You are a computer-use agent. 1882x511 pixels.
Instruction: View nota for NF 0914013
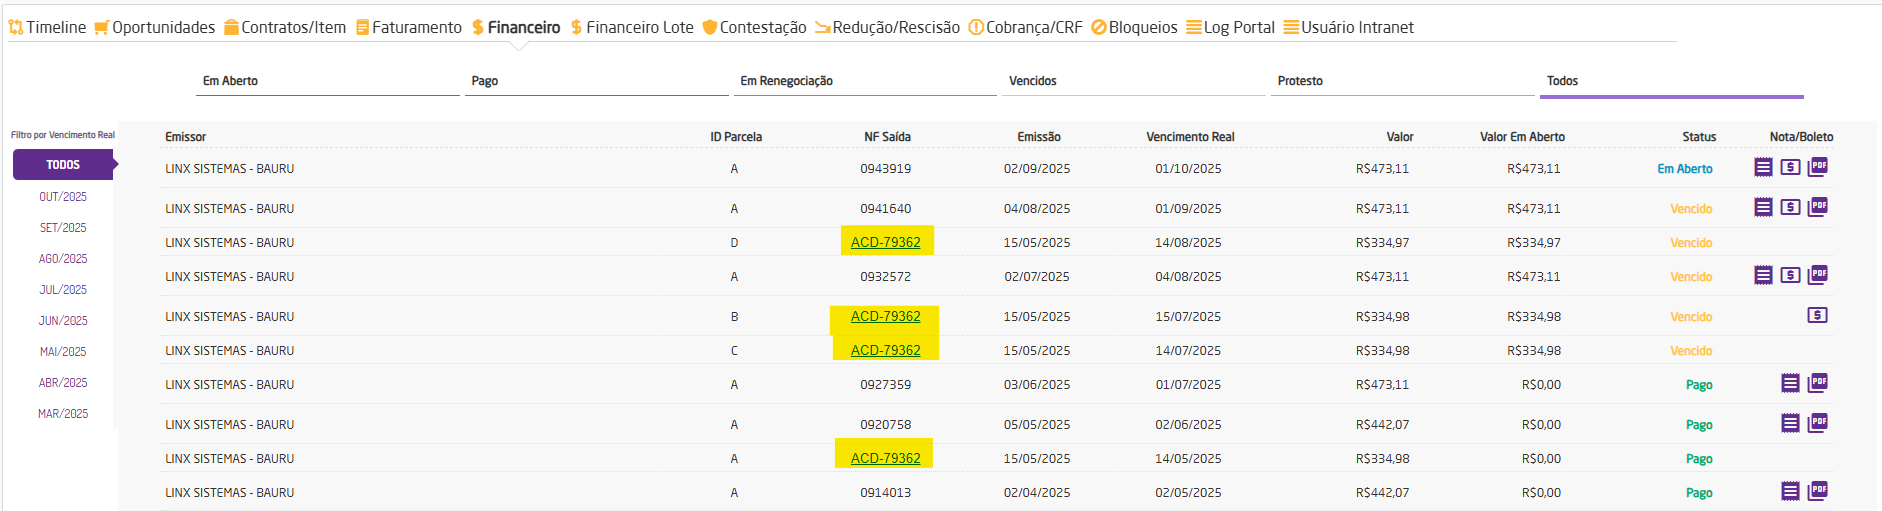(1790, 491)
